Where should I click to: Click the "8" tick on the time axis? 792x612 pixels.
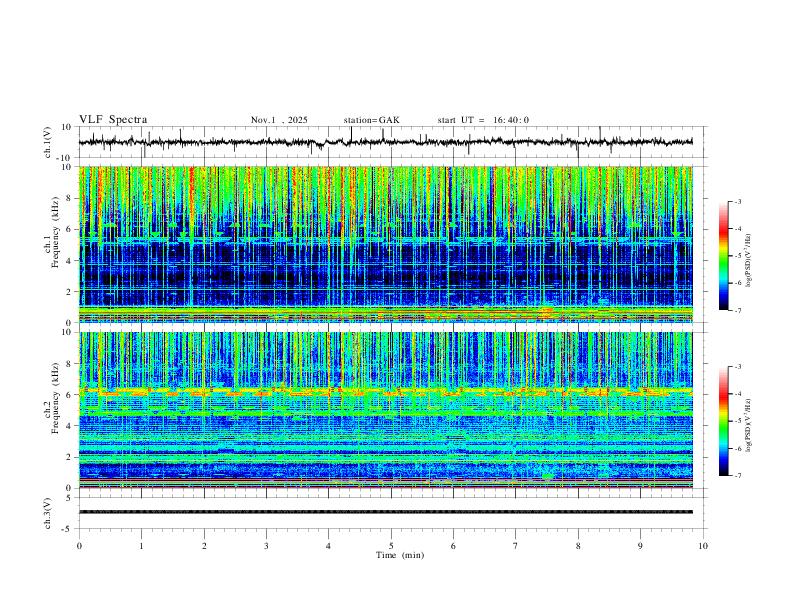578,546
